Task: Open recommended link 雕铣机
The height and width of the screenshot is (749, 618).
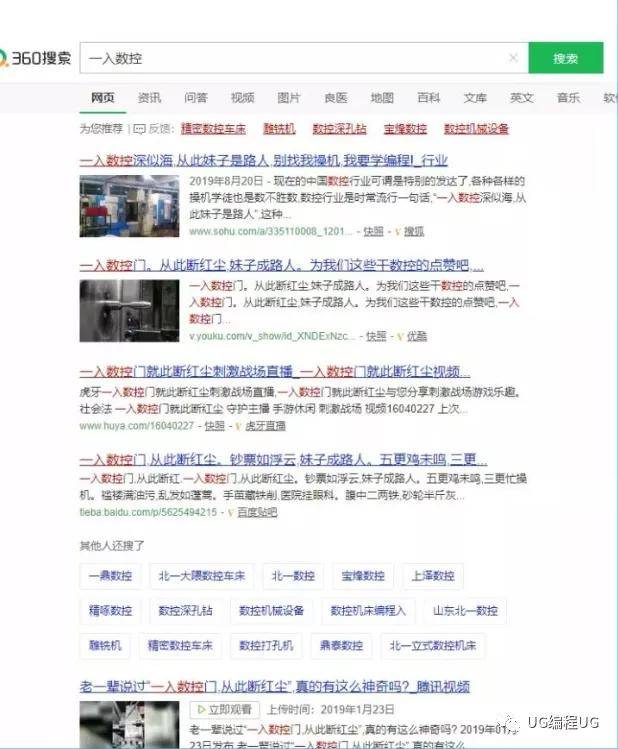Action: pos(279,128)
